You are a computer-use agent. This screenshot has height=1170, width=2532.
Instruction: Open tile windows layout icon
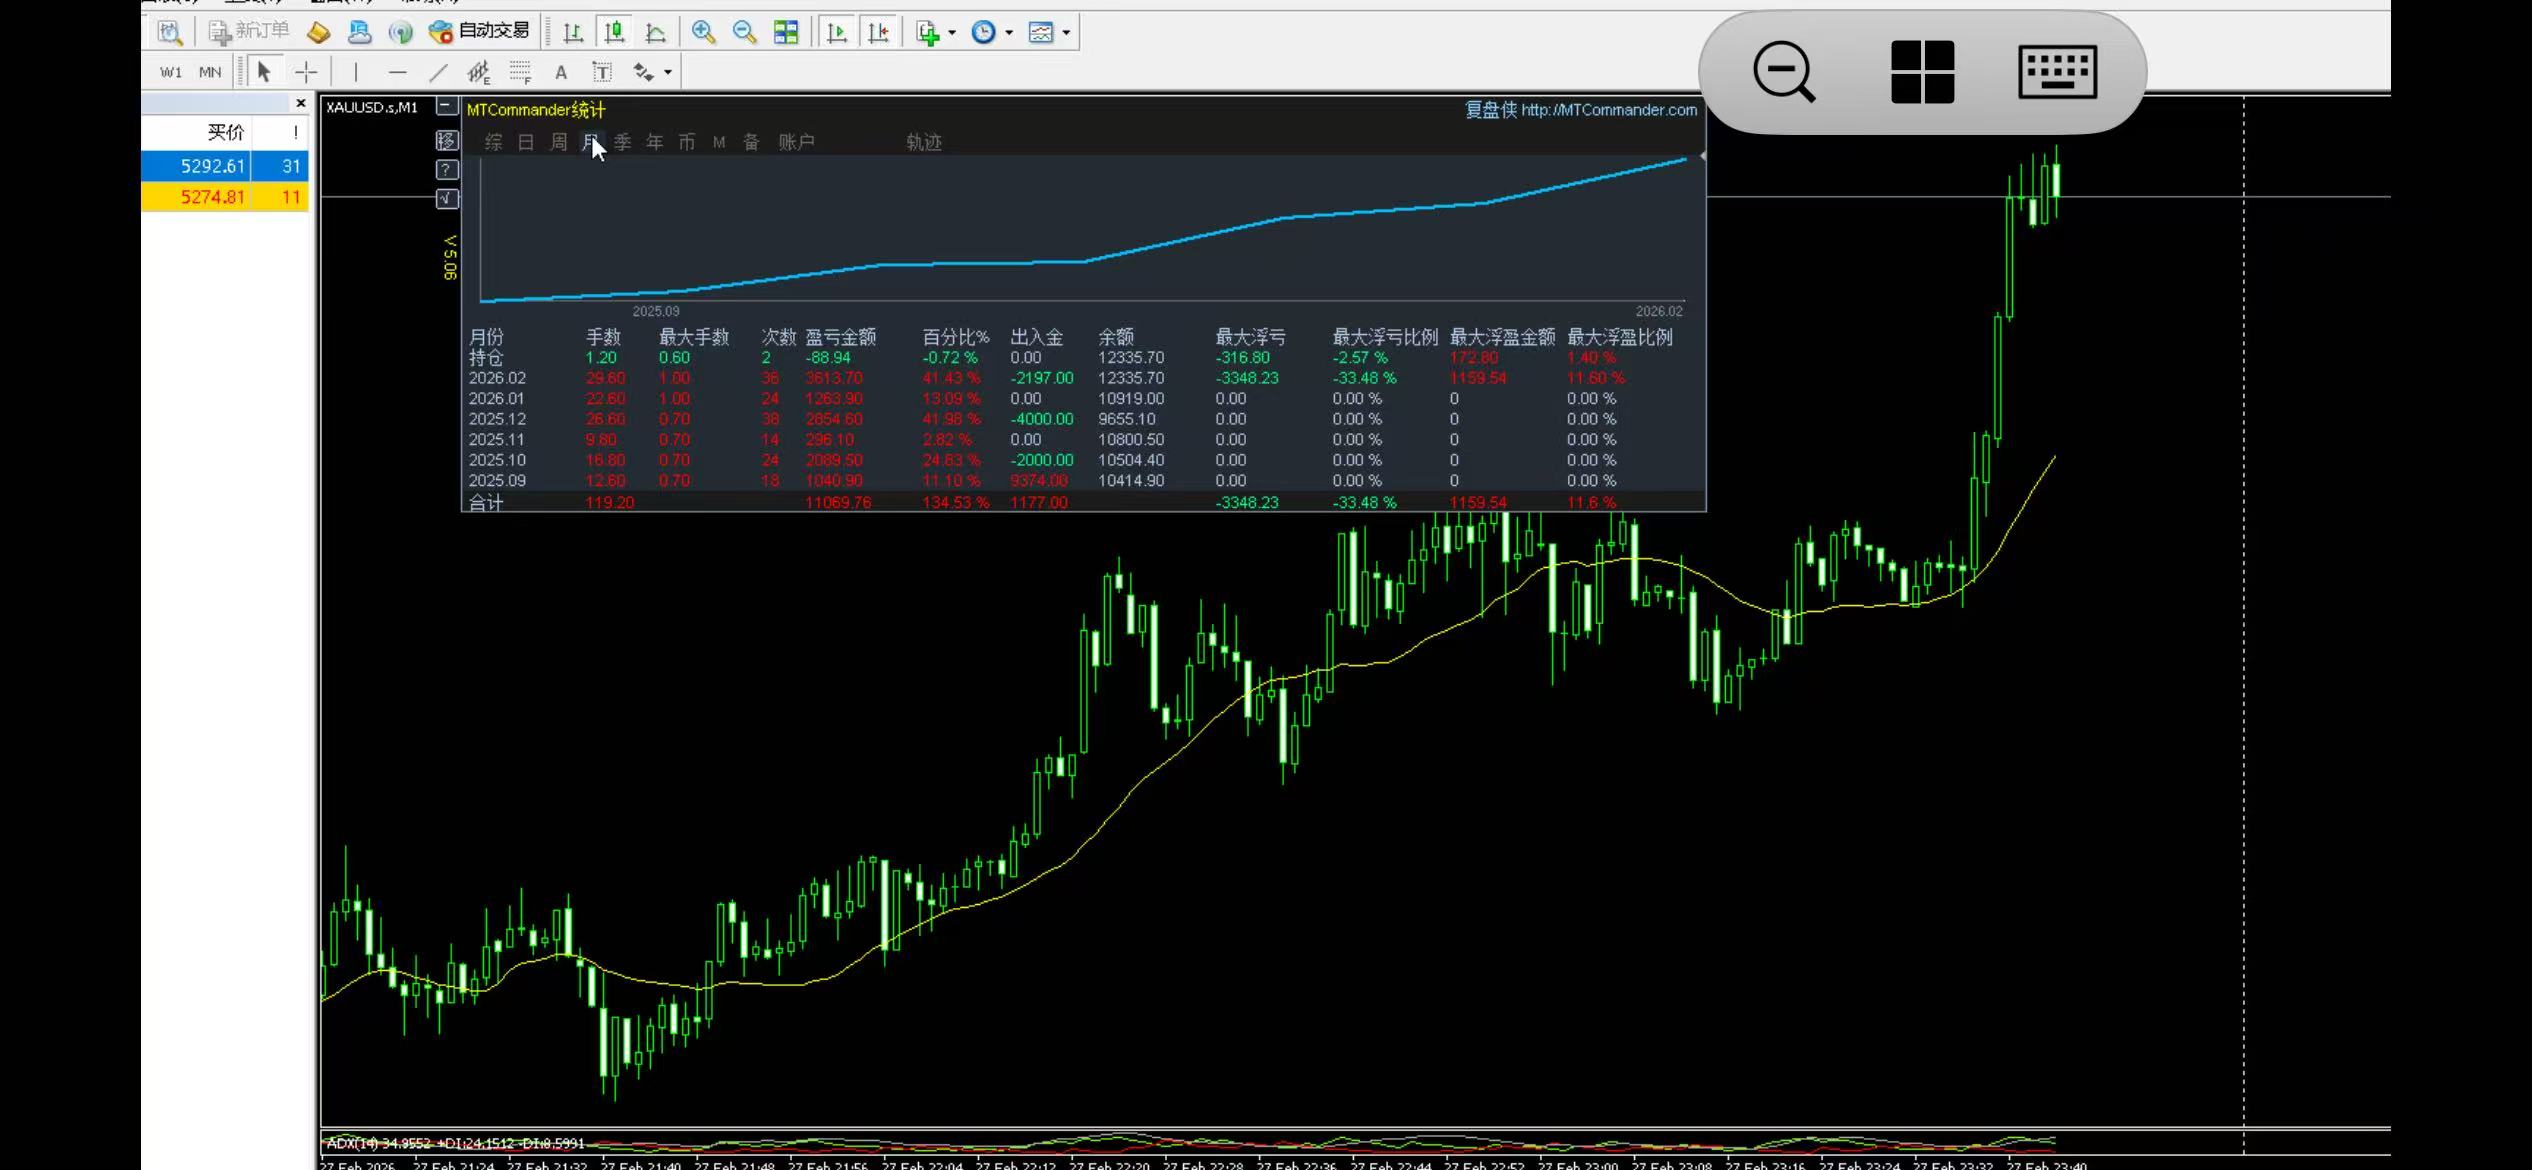tap(786, 32)
